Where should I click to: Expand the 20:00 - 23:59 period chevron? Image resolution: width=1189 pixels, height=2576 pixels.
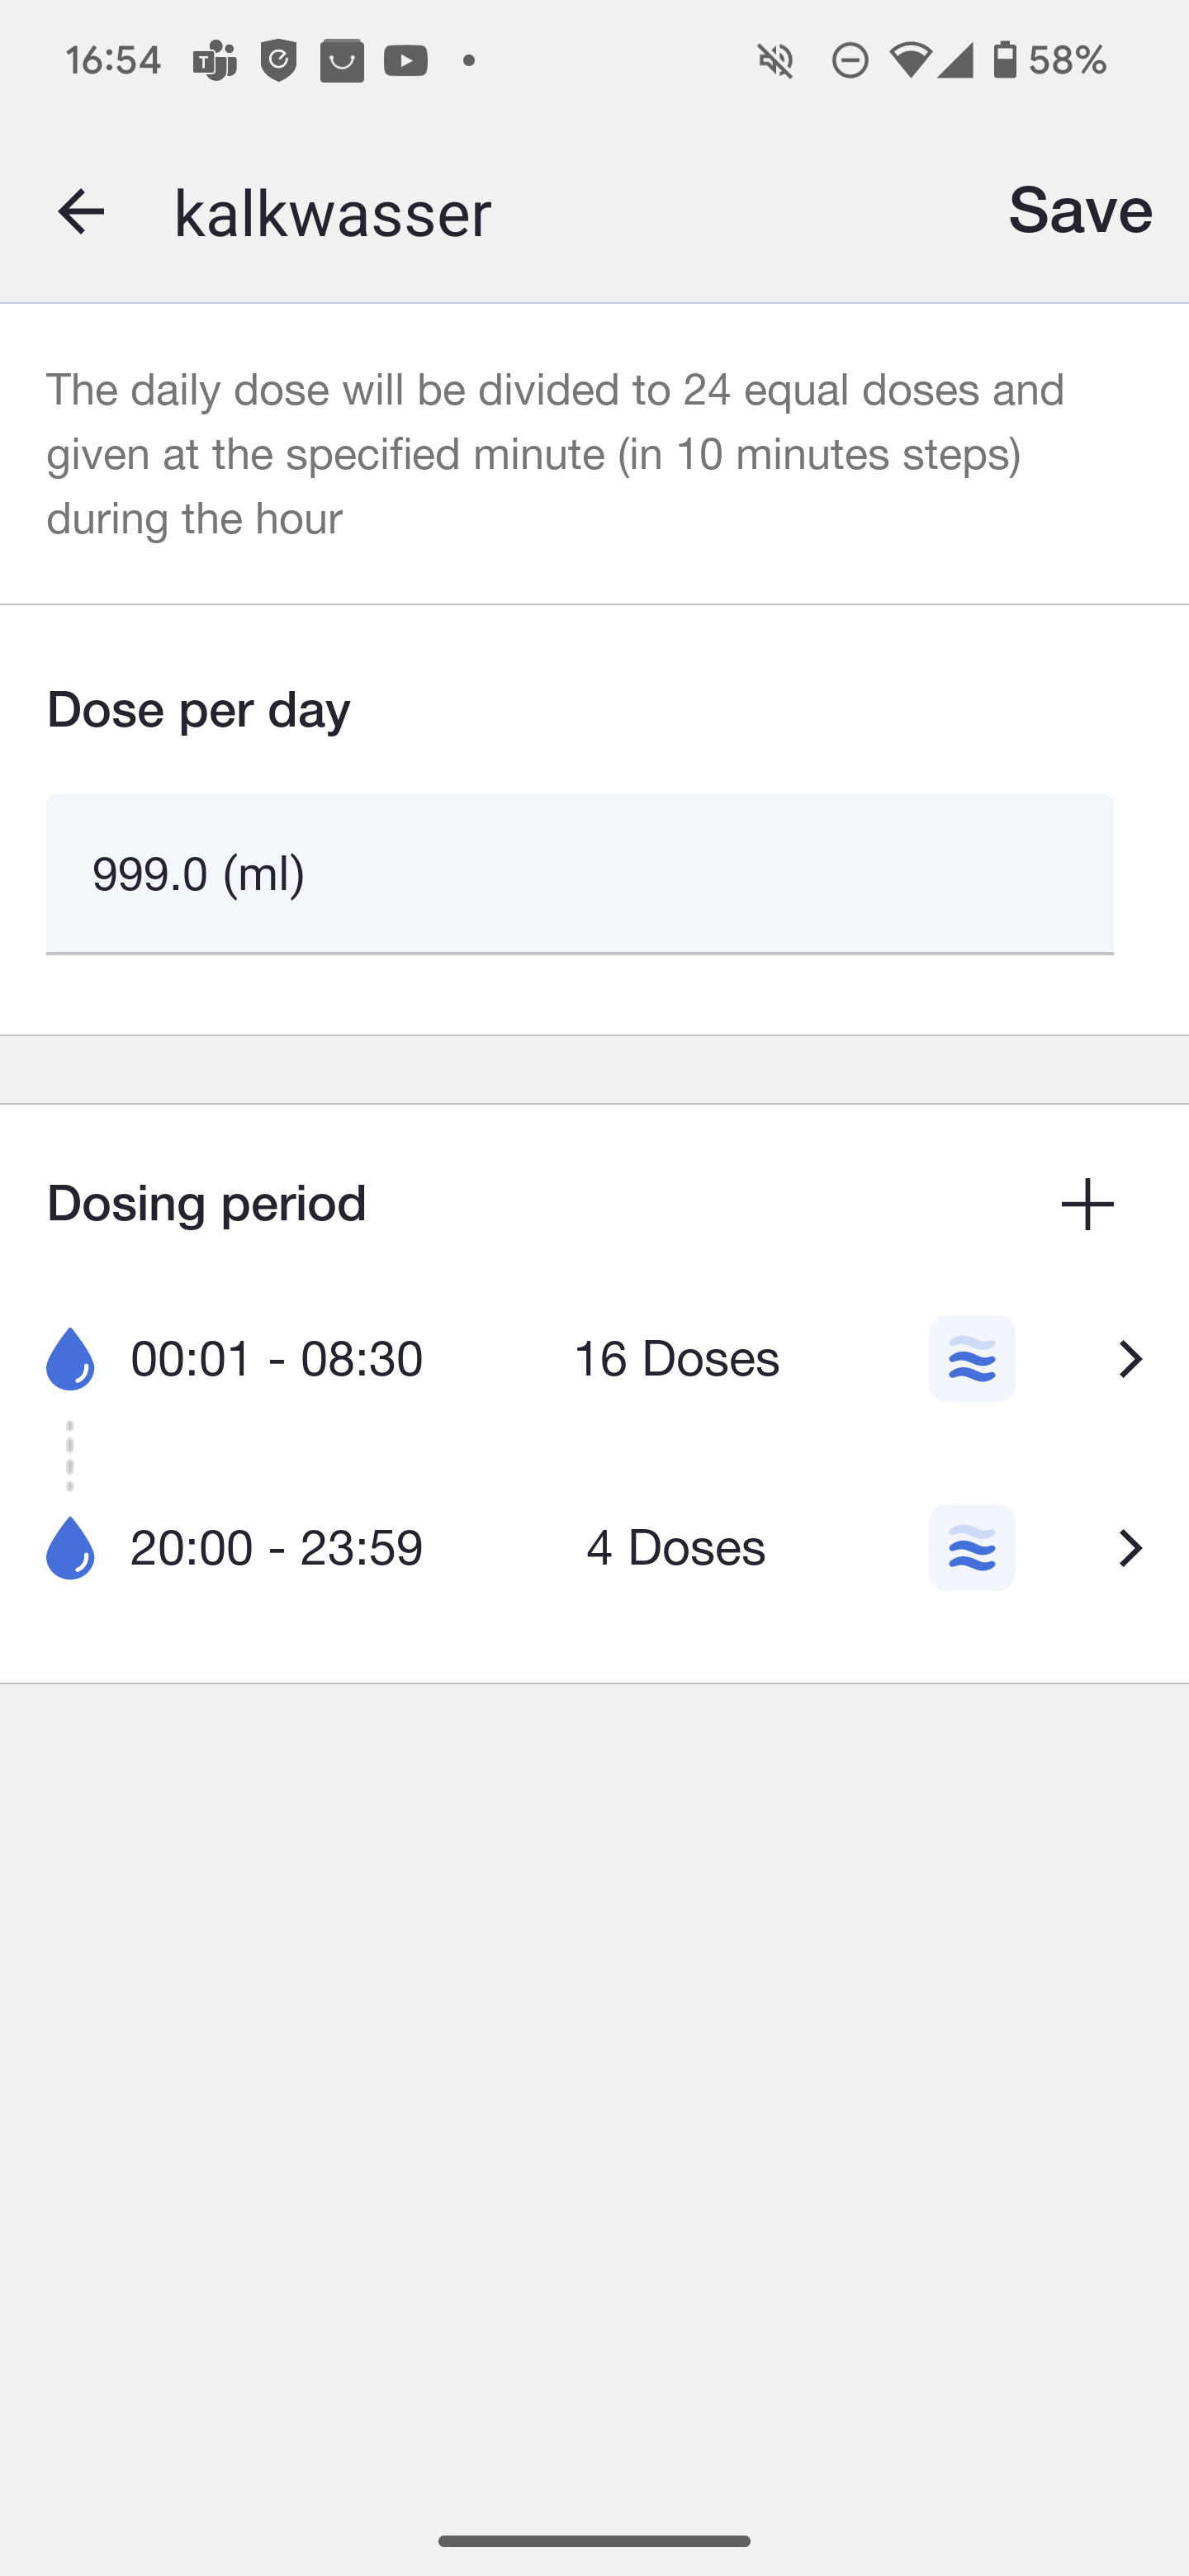click(x=1130, y=1548)
